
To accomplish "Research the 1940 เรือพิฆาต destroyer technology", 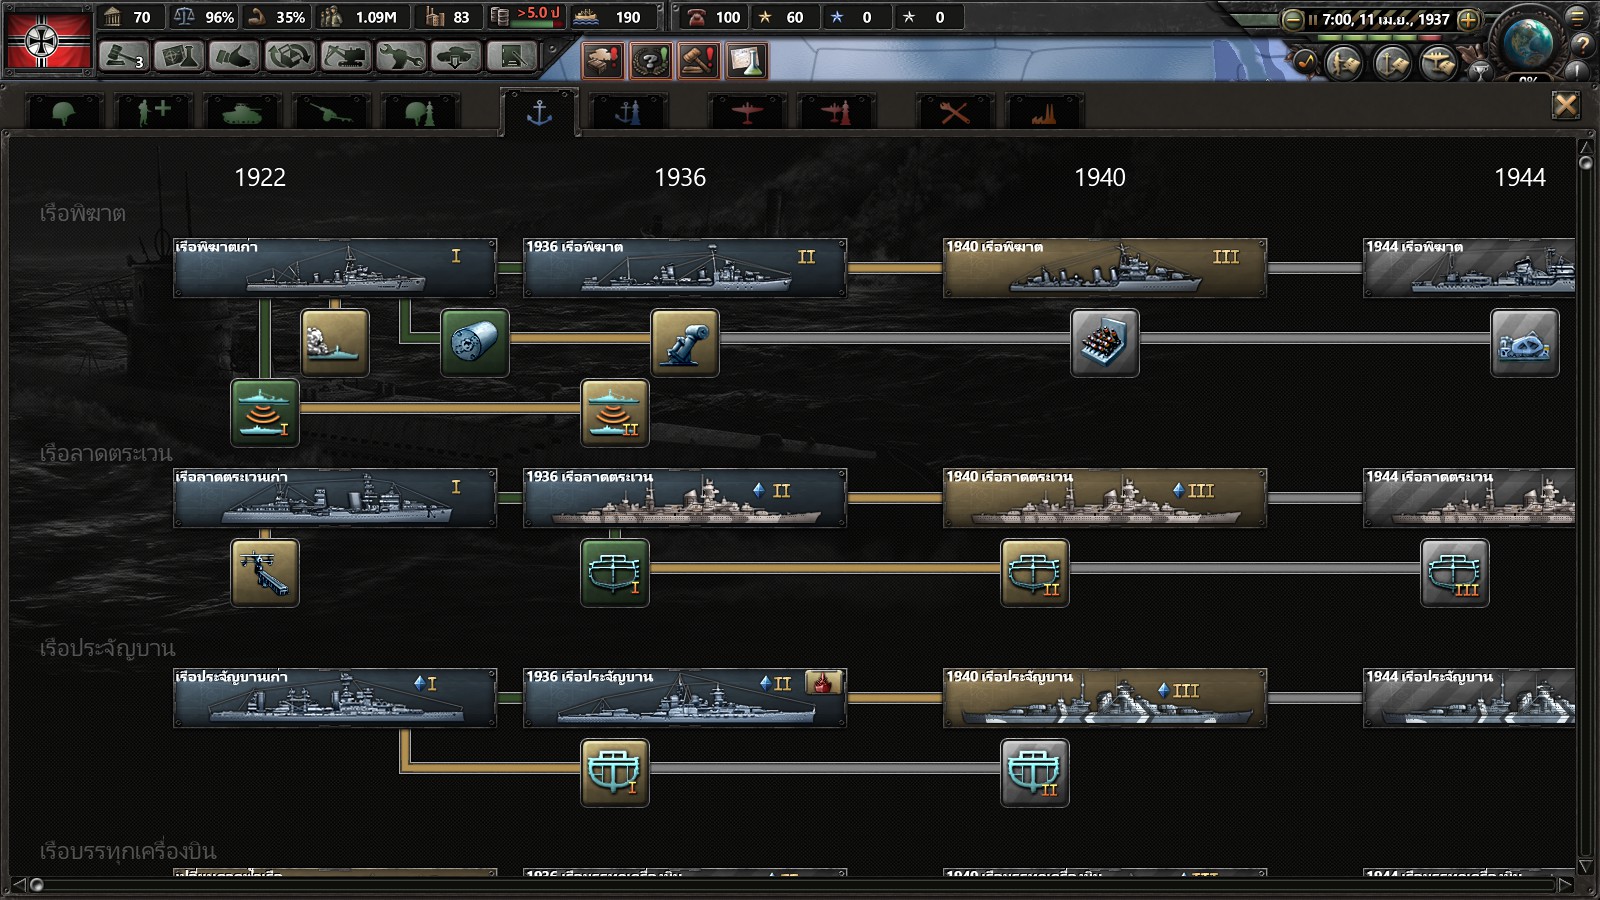I will [1105, 268].
